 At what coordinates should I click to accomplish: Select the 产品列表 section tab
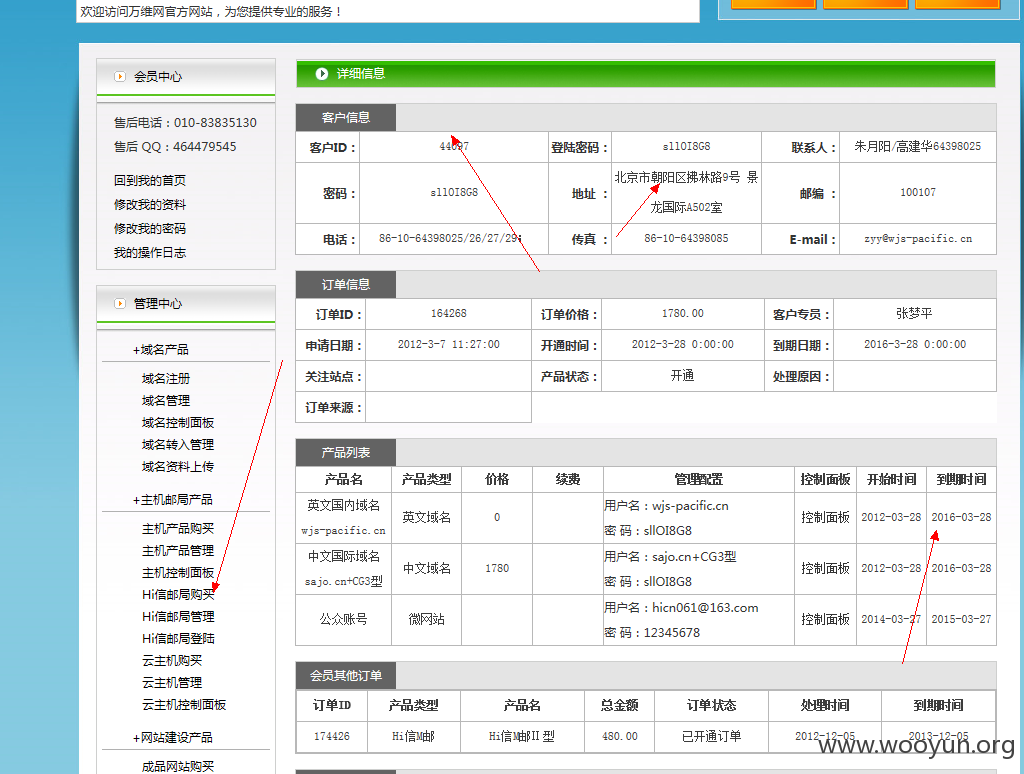pyautogui.click(x=345, y=453)
